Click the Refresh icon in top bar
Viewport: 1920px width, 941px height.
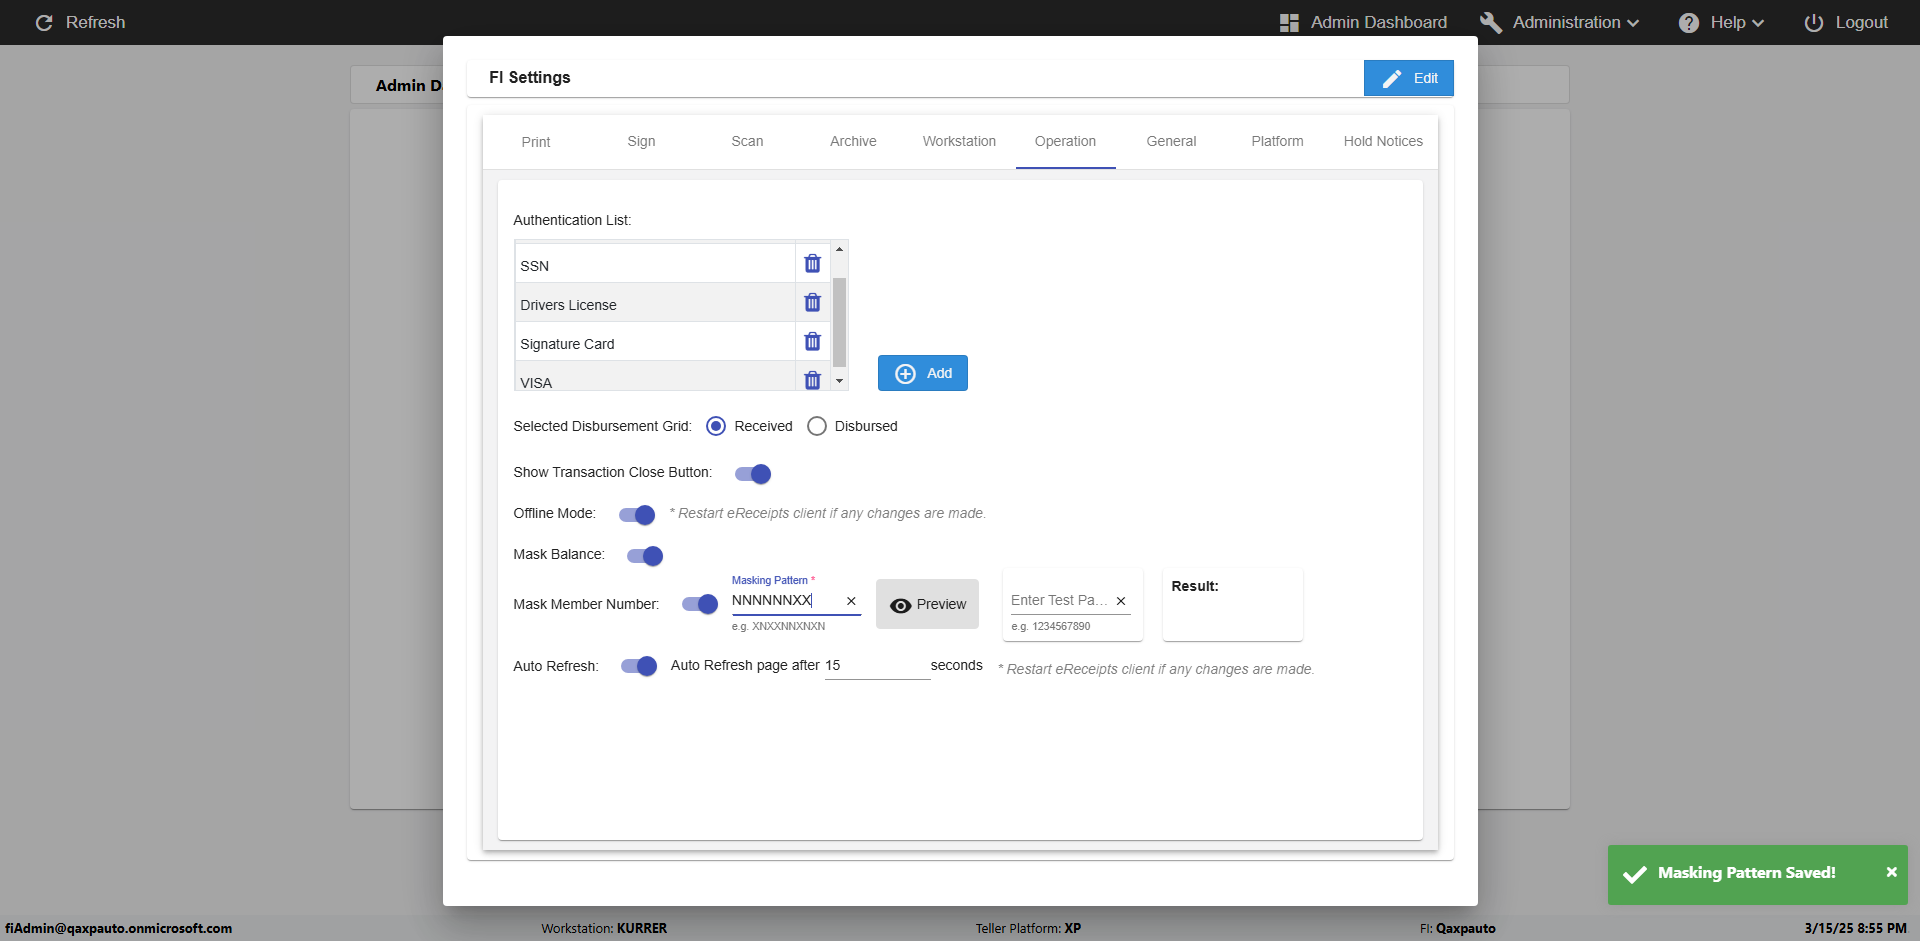click(44, 22)
